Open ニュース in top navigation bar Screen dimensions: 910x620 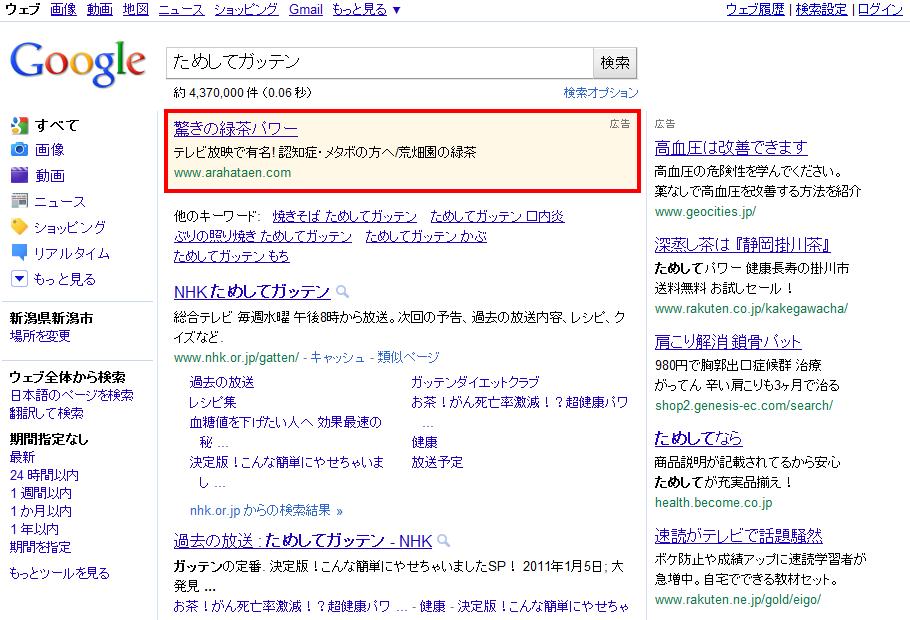click(x=181, y=9)
